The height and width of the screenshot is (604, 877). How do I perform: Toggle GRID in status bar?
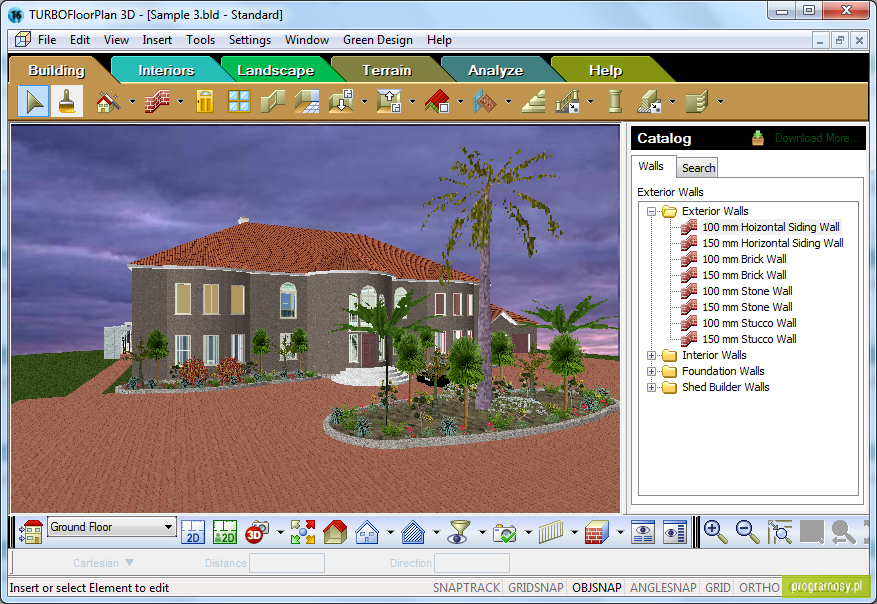(x=718, y=588)
